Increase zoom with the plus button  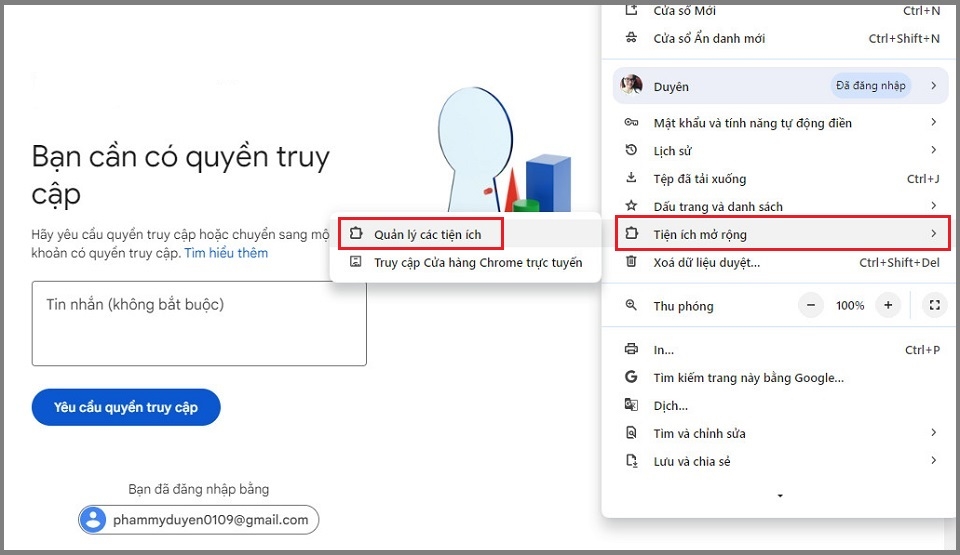[888, 305]
